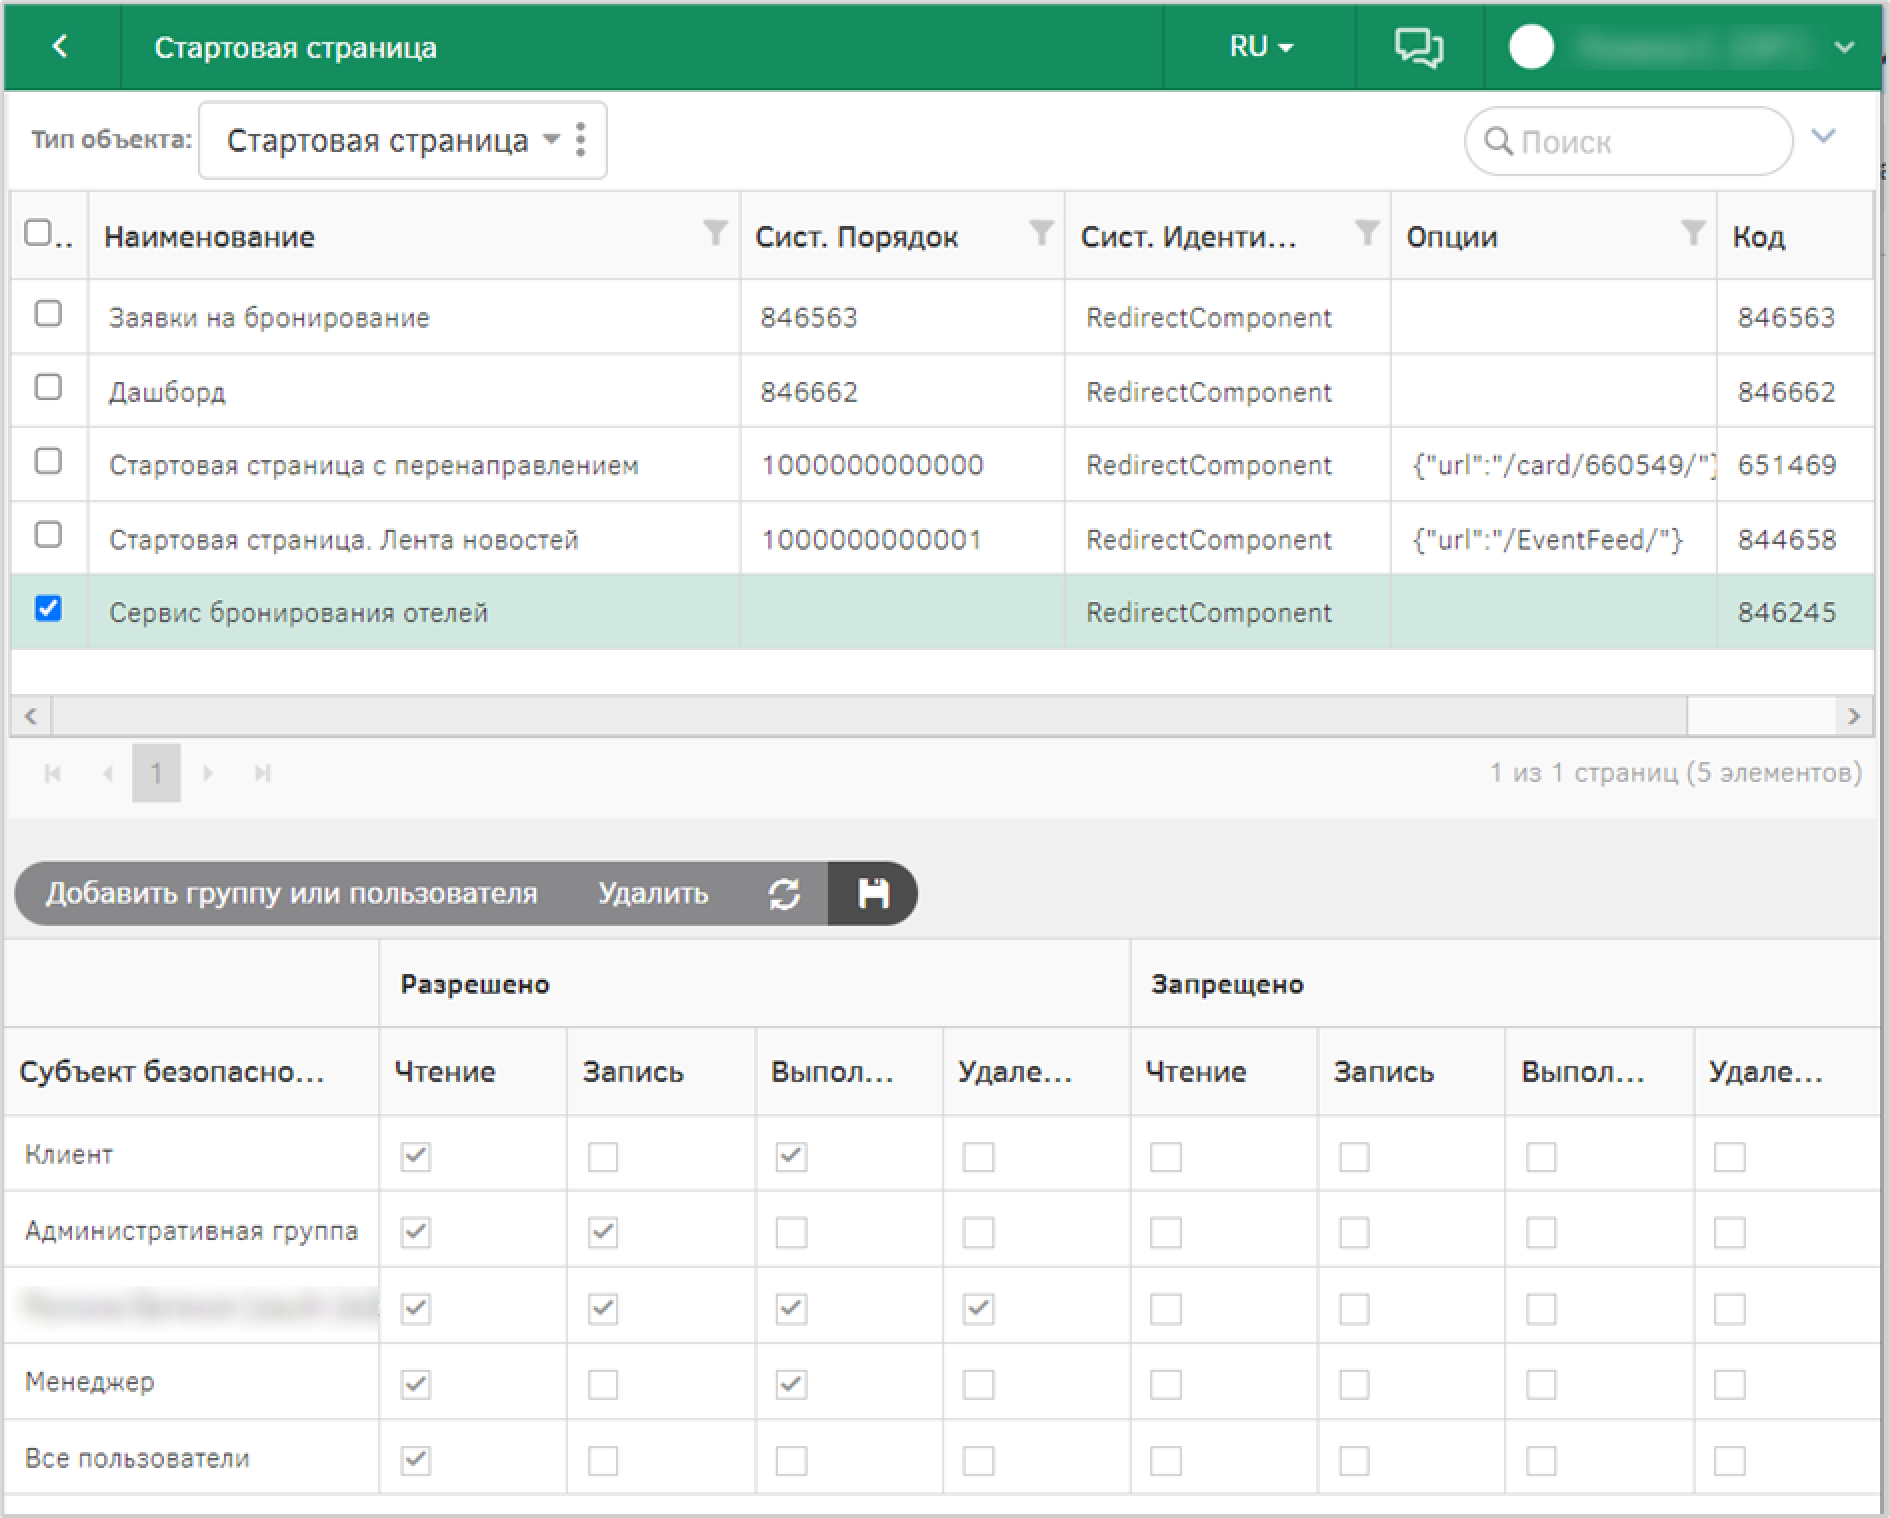Toggle denied Удаление for Менеджер
The image size is (1890, 1518).
click(1730, 1385)
